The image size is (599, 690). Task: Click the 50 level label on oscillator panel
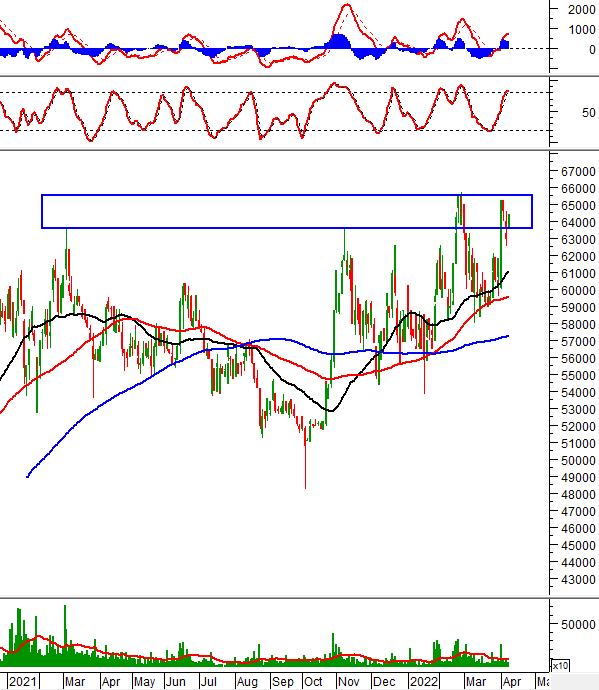(x=588, y=113)
